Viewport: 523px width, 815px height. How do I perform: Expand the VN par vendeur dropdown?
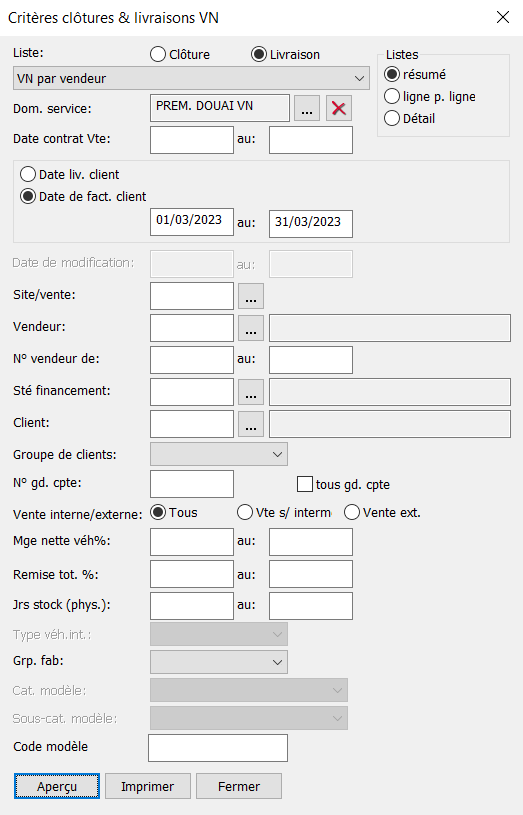coord(191,78)
